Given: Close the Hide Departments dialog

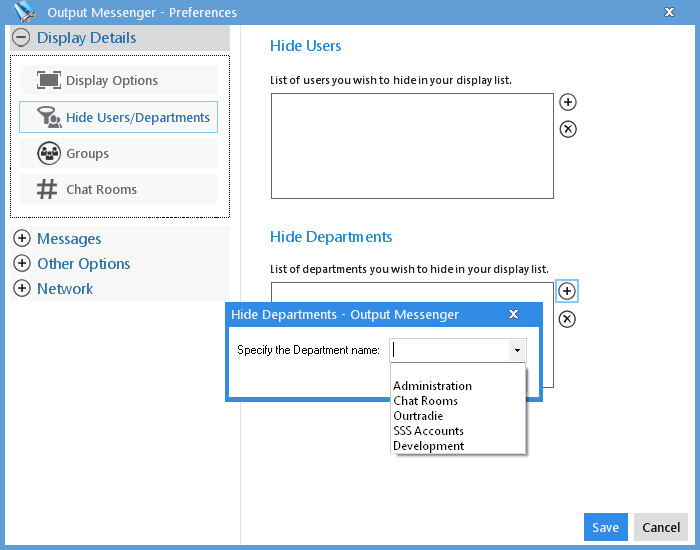Looking at the screenshot, I should pos(513,314).
